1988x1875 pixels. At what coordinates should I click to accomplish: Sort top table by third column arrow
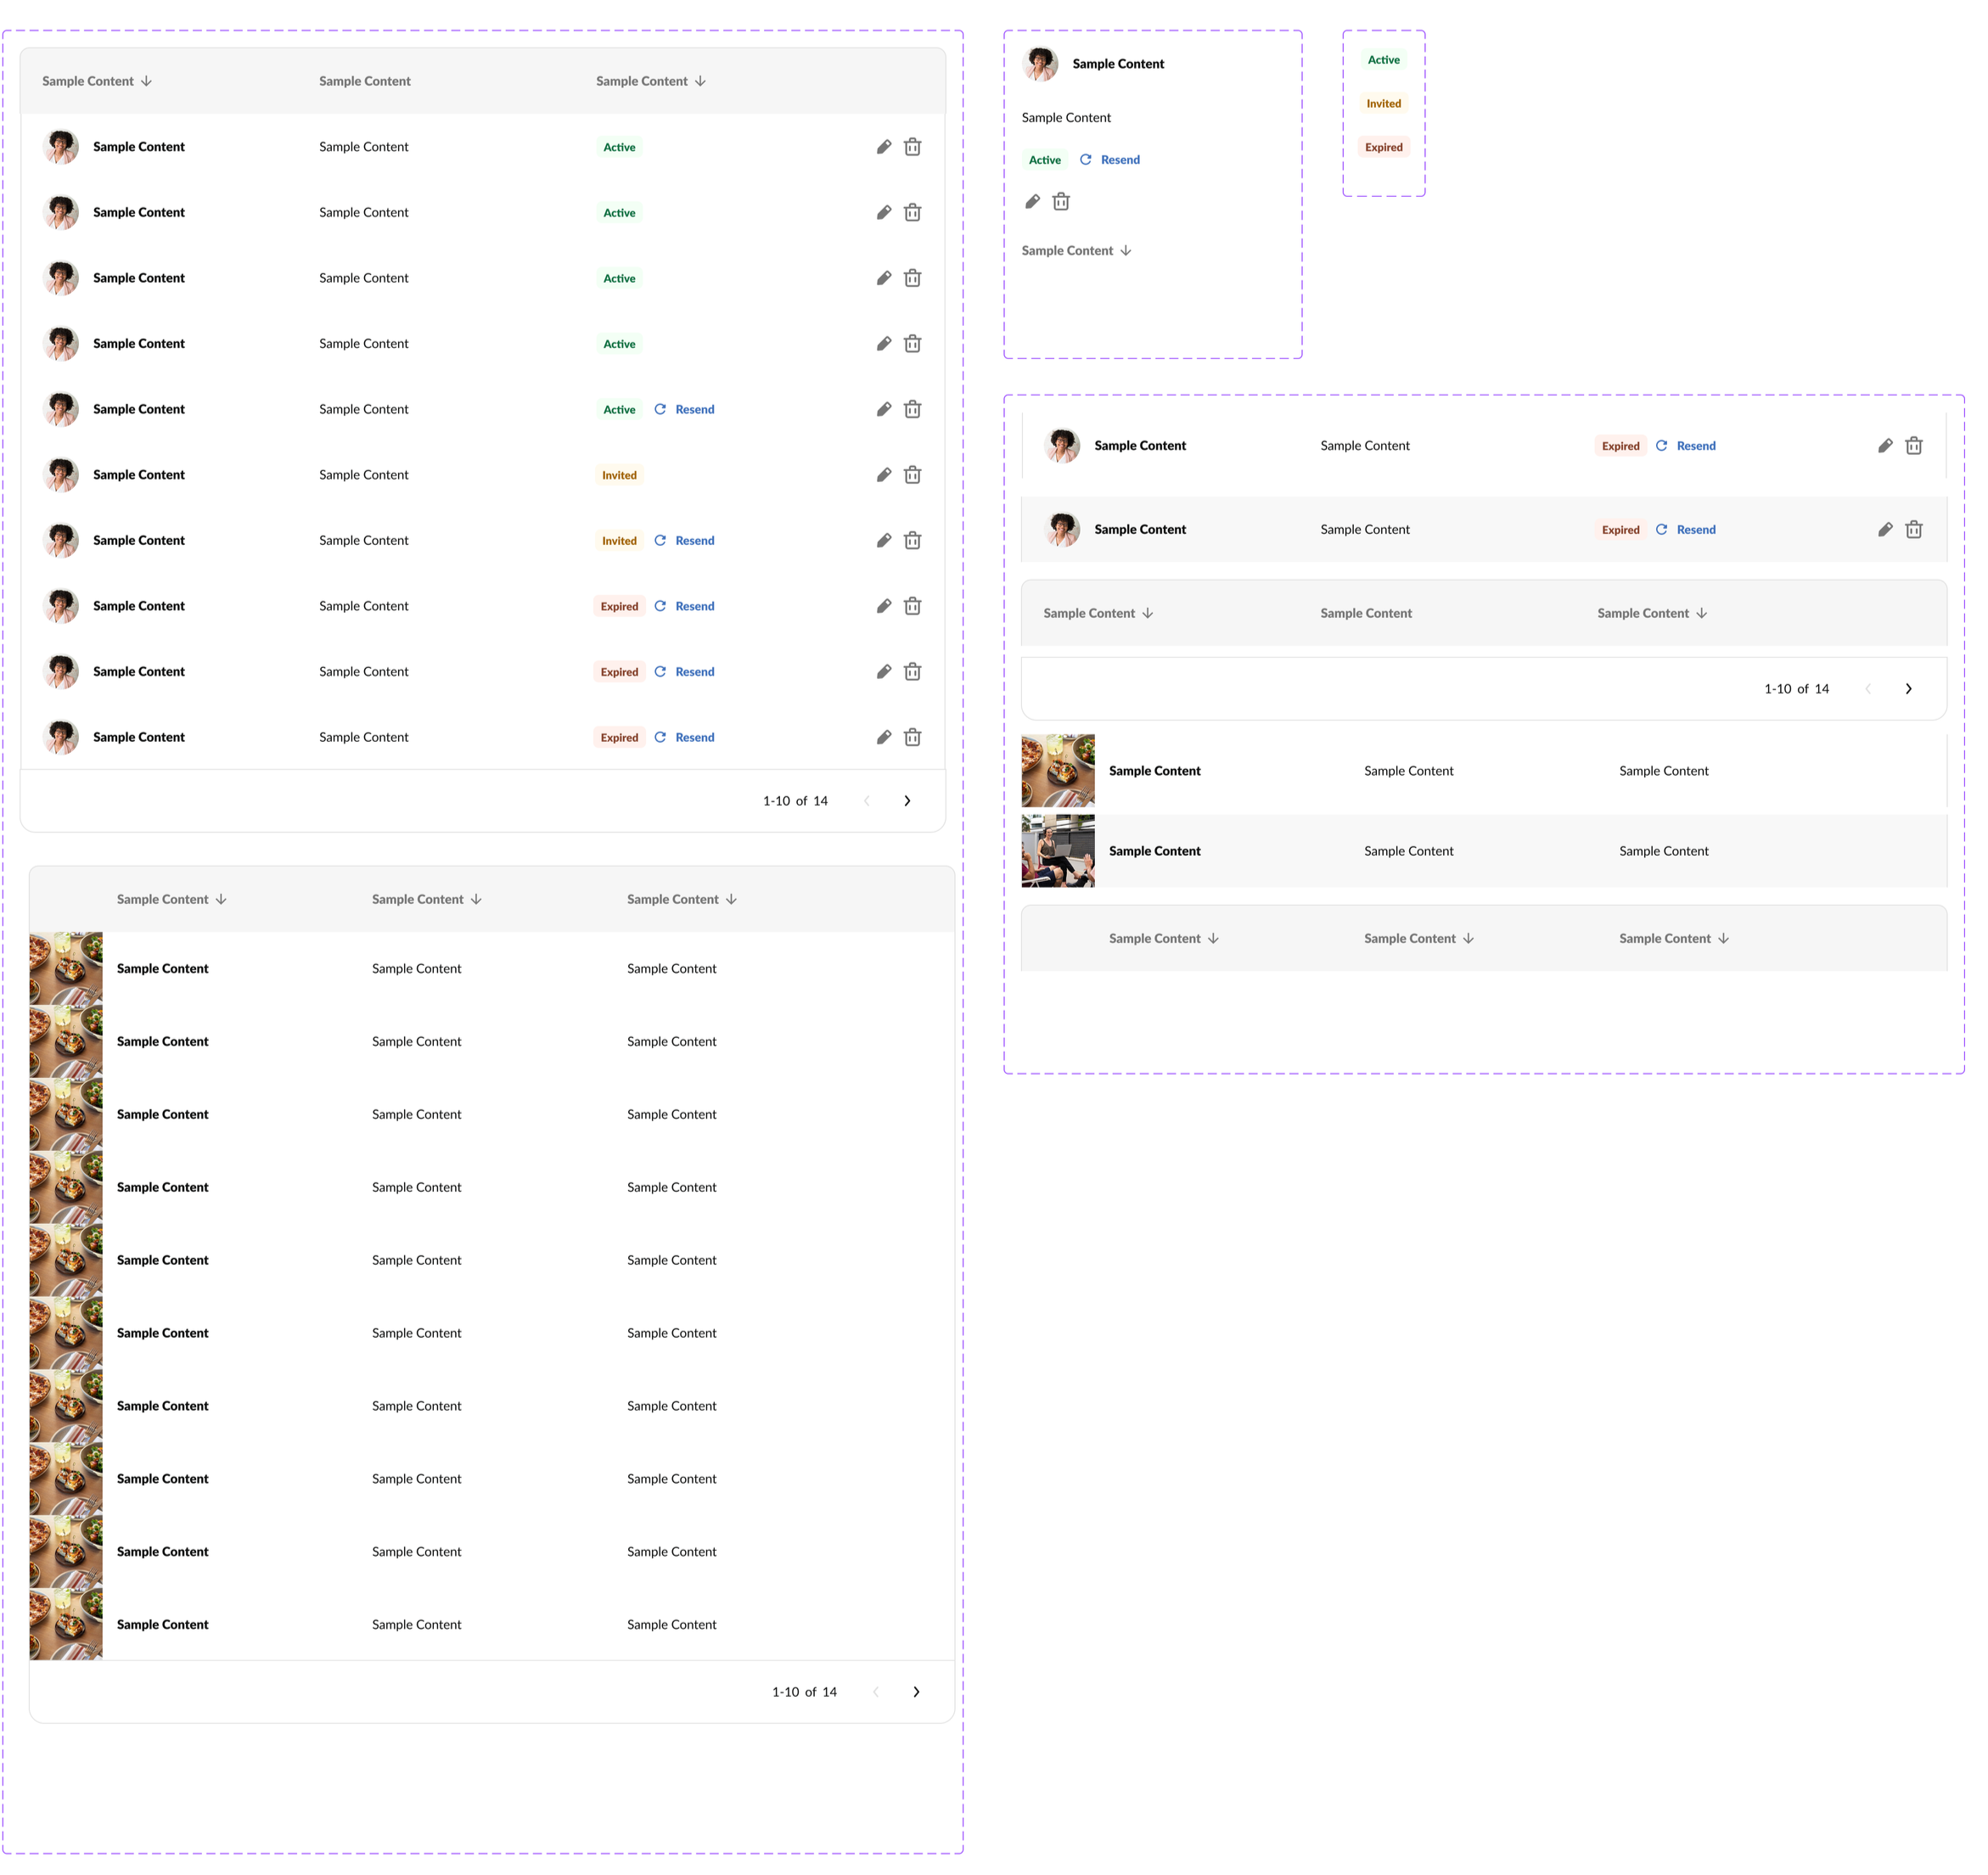(x=701, y=82)
